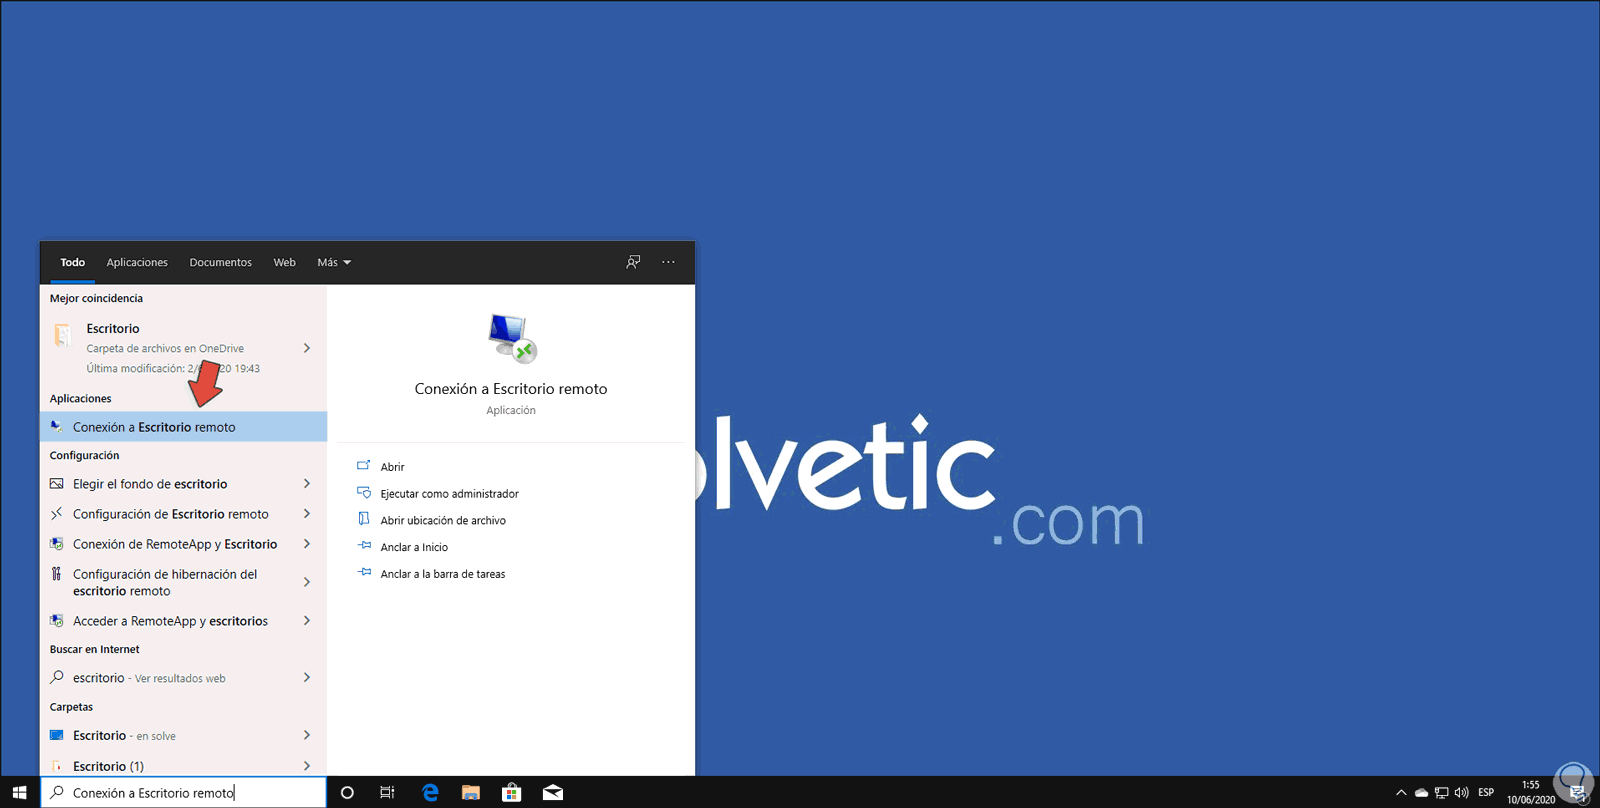Image resolution: width=1600 pixels, height=808 pixels.
Task: Click the Escritorio folder icon in best match
Action: click(x=62, y=335)
